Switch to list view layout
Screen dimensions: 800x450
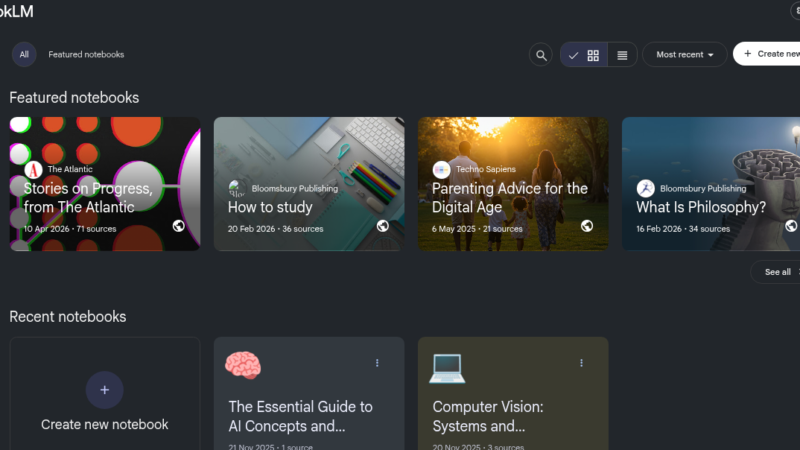(622, 55)
